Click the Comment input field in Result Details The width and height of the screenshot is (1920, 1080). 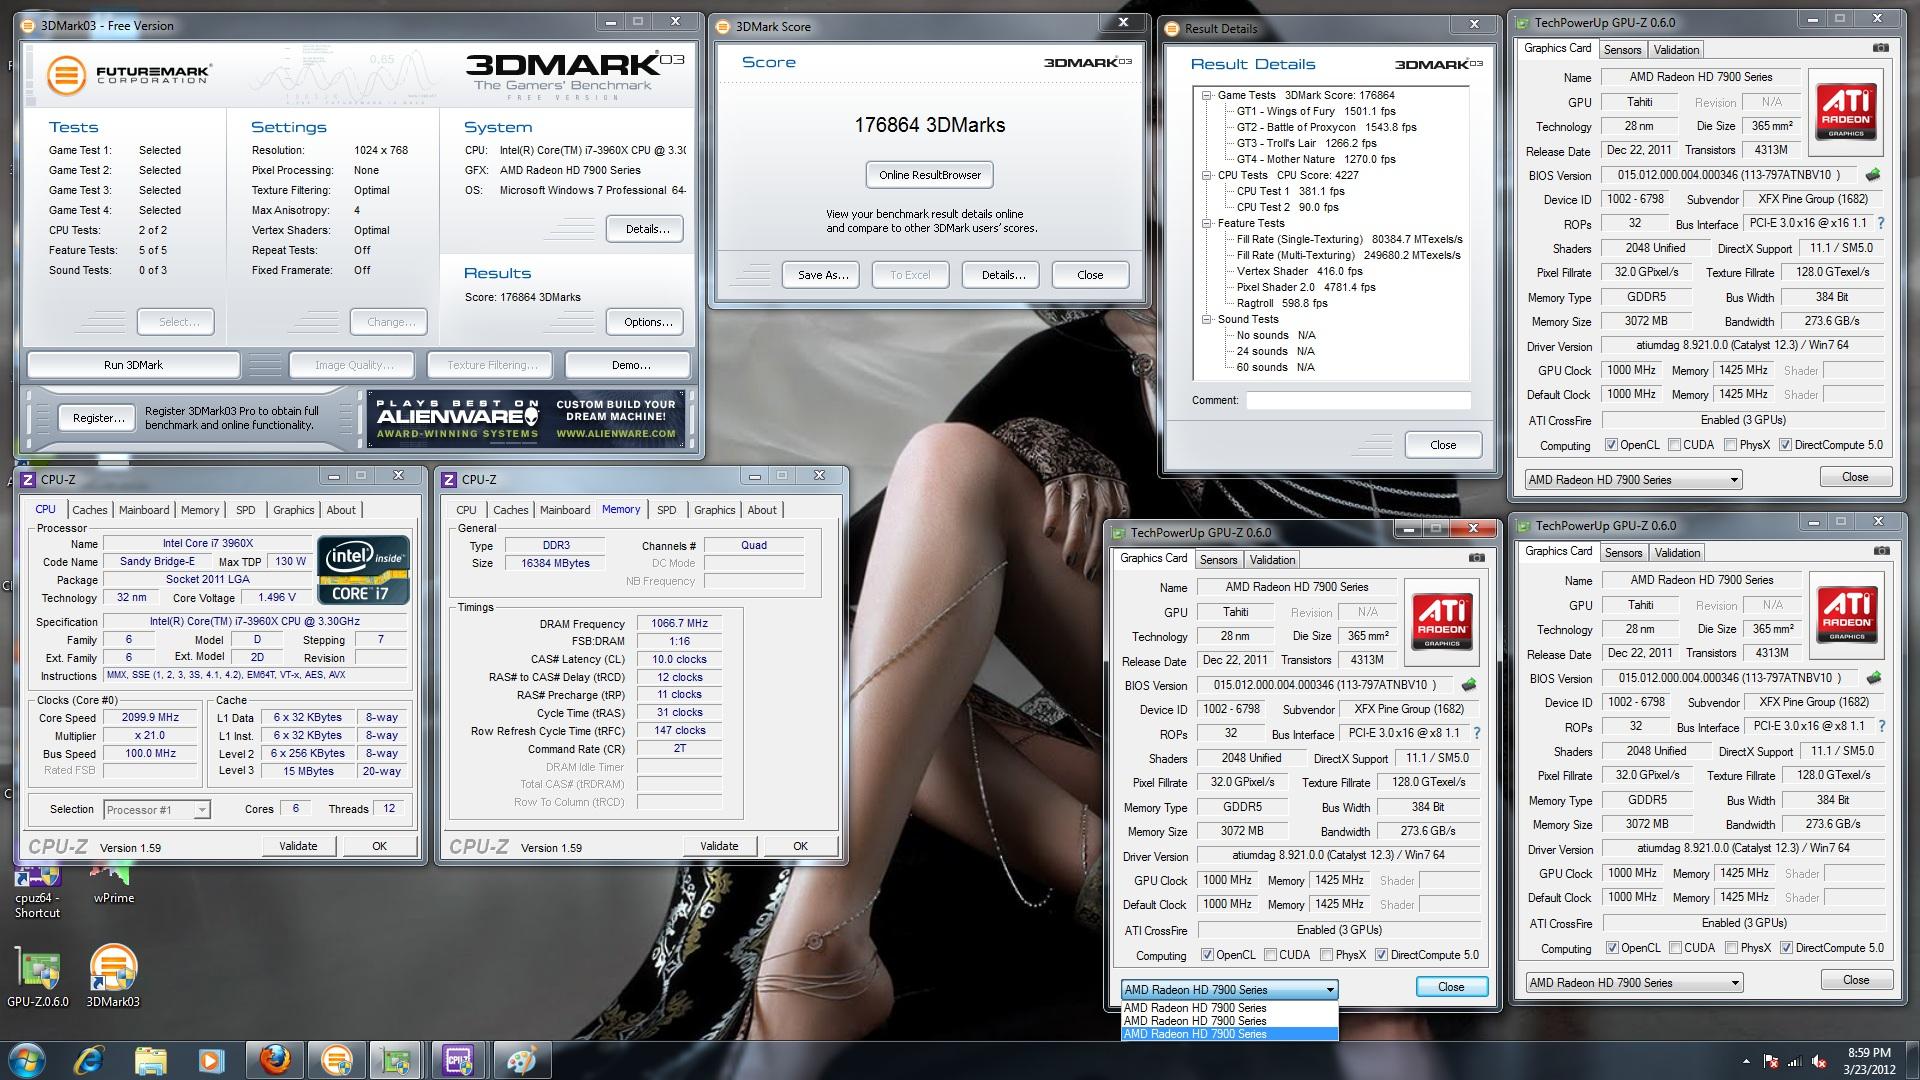[x=1358, y=400]
